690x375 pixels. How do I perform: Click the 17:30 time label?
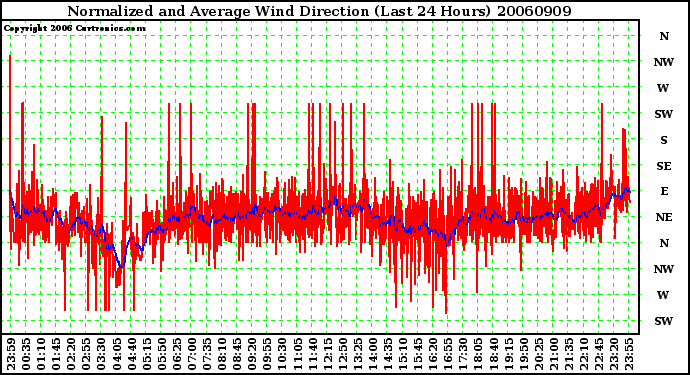point(463,354)
